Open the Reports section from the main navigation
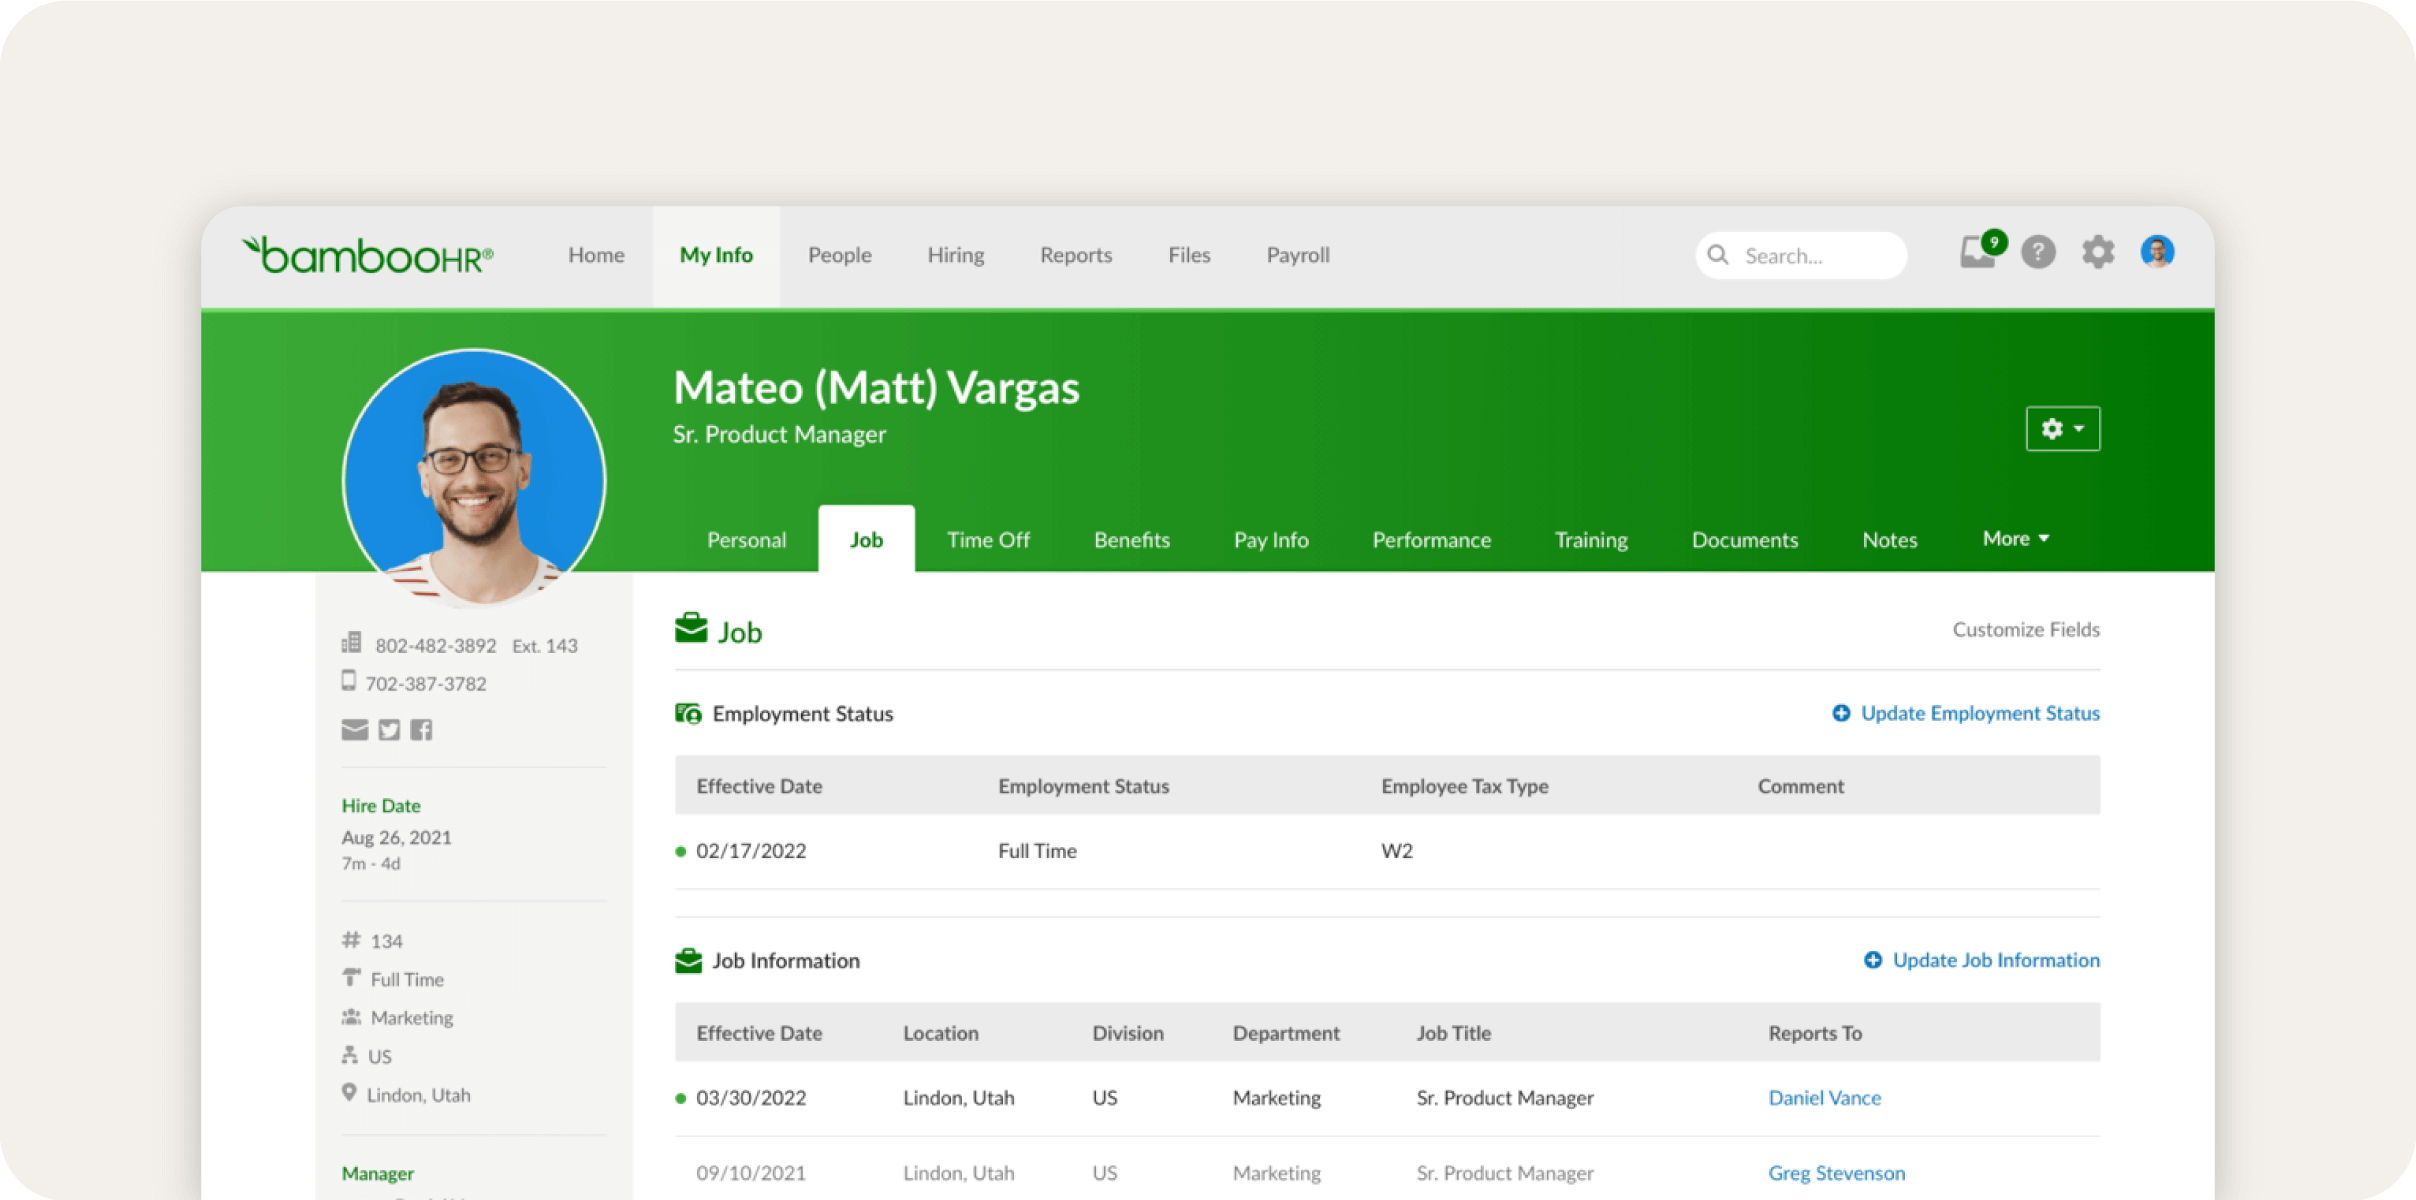The image size is (2416, 1200). click(1075, 255)
